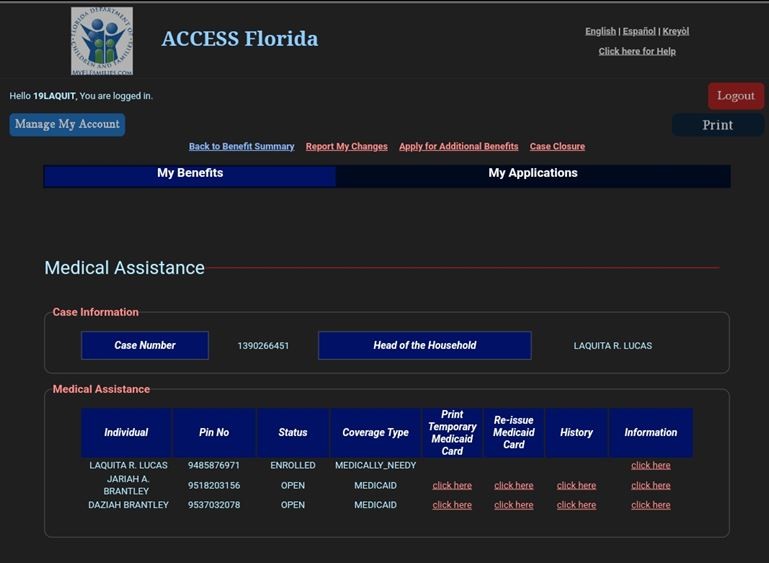Click the name JARIAH A. BRANTLEY

pos(127,485)
